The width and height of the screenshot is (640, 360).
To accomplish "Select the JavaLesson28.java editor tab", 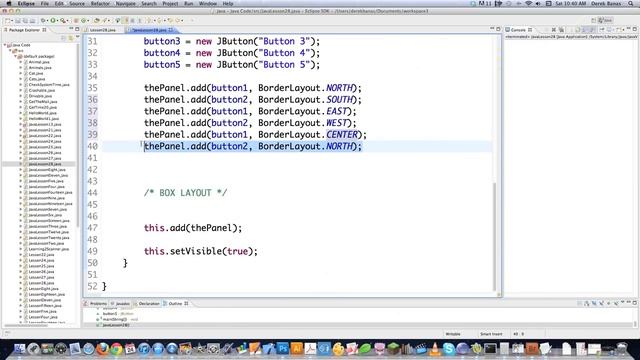I will [150, 30].
